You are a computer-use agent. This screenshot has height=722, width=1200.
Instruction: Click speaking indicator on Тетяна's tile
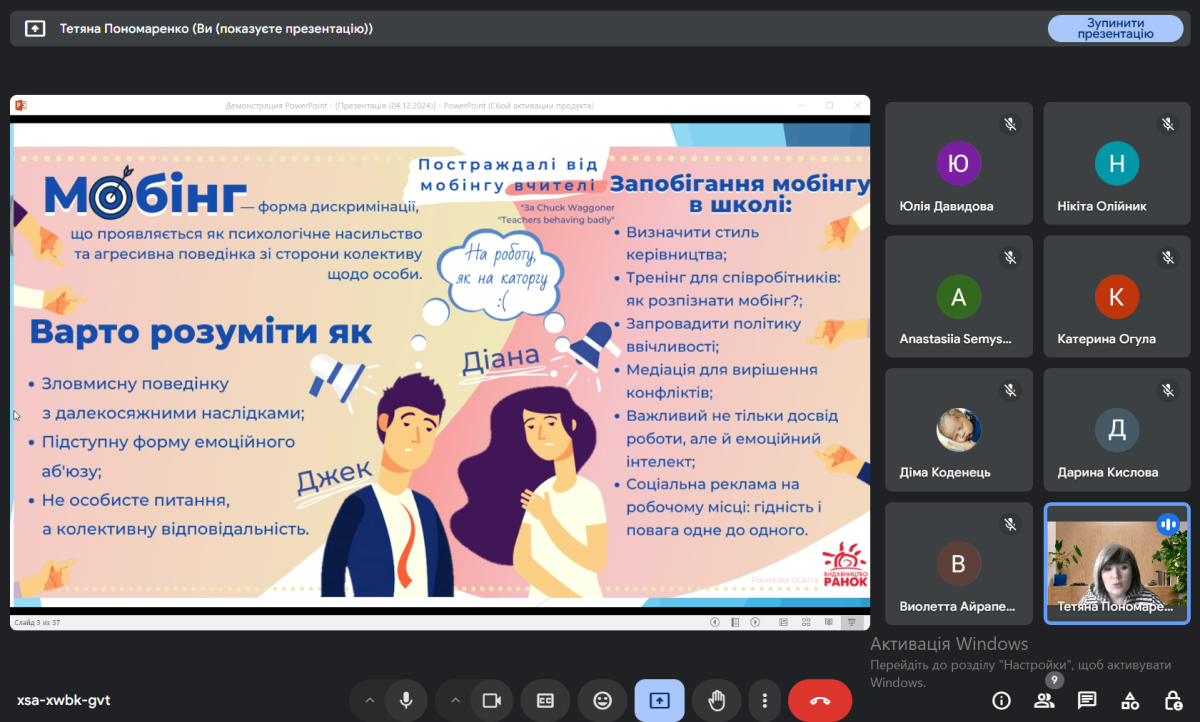[1167, 524]
